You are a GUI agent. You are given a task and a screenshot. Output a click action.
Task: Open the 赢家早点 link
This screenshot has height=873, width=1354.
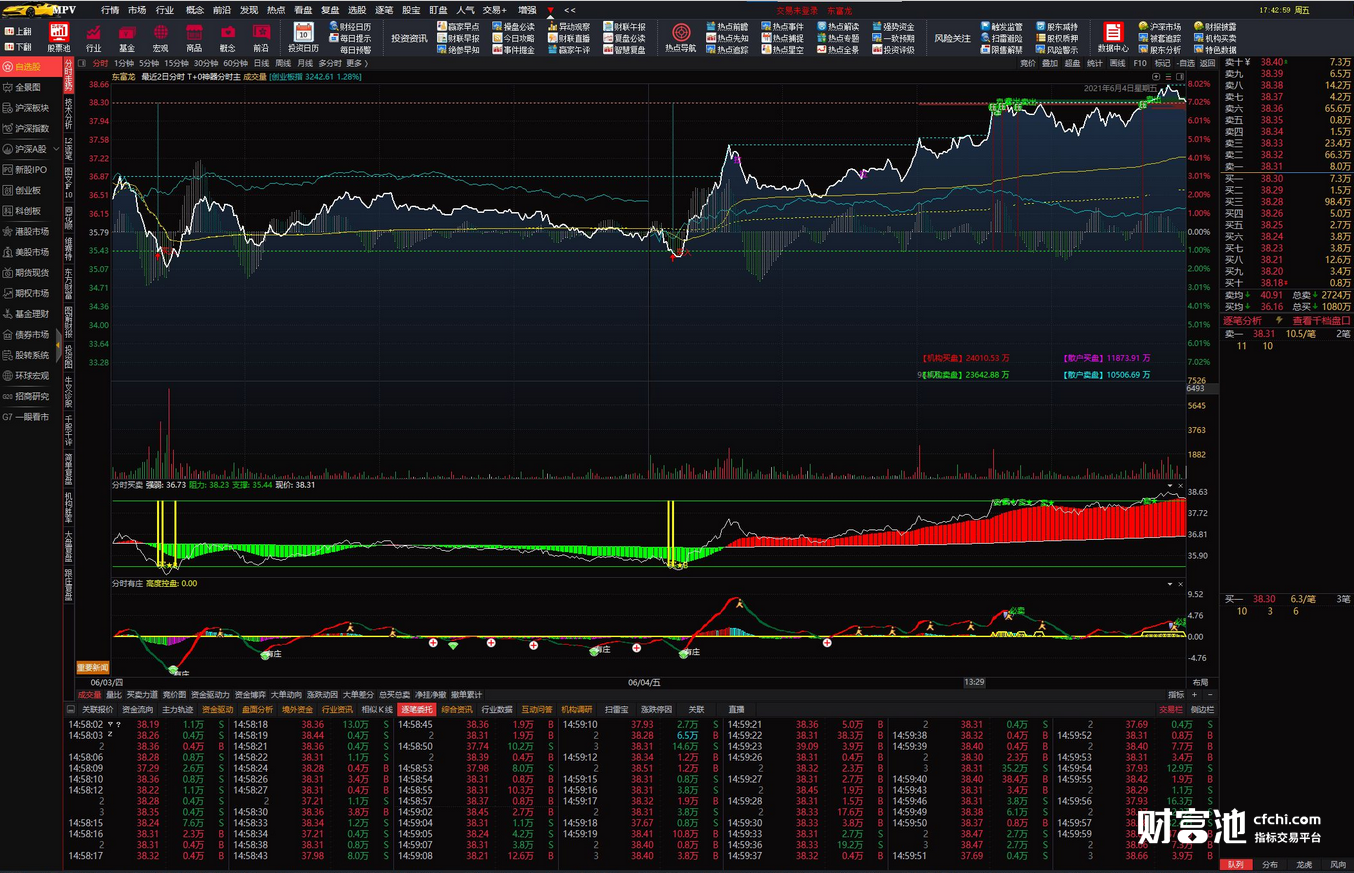(458, 27)
